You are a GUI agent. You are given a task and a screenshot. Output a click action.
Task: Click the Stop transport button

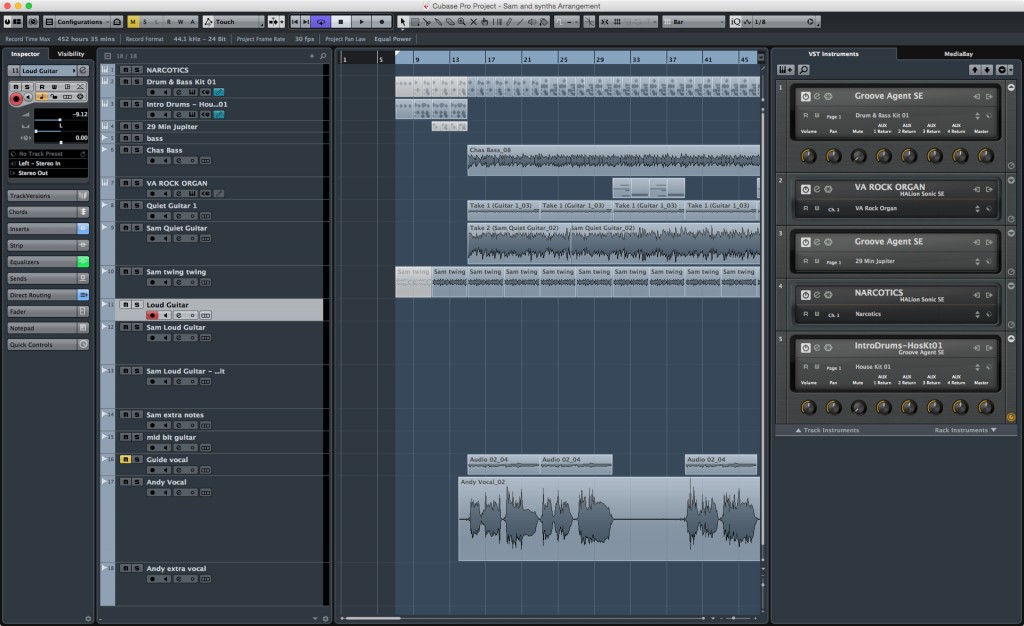pyautogui.click(x=340, y=22)
